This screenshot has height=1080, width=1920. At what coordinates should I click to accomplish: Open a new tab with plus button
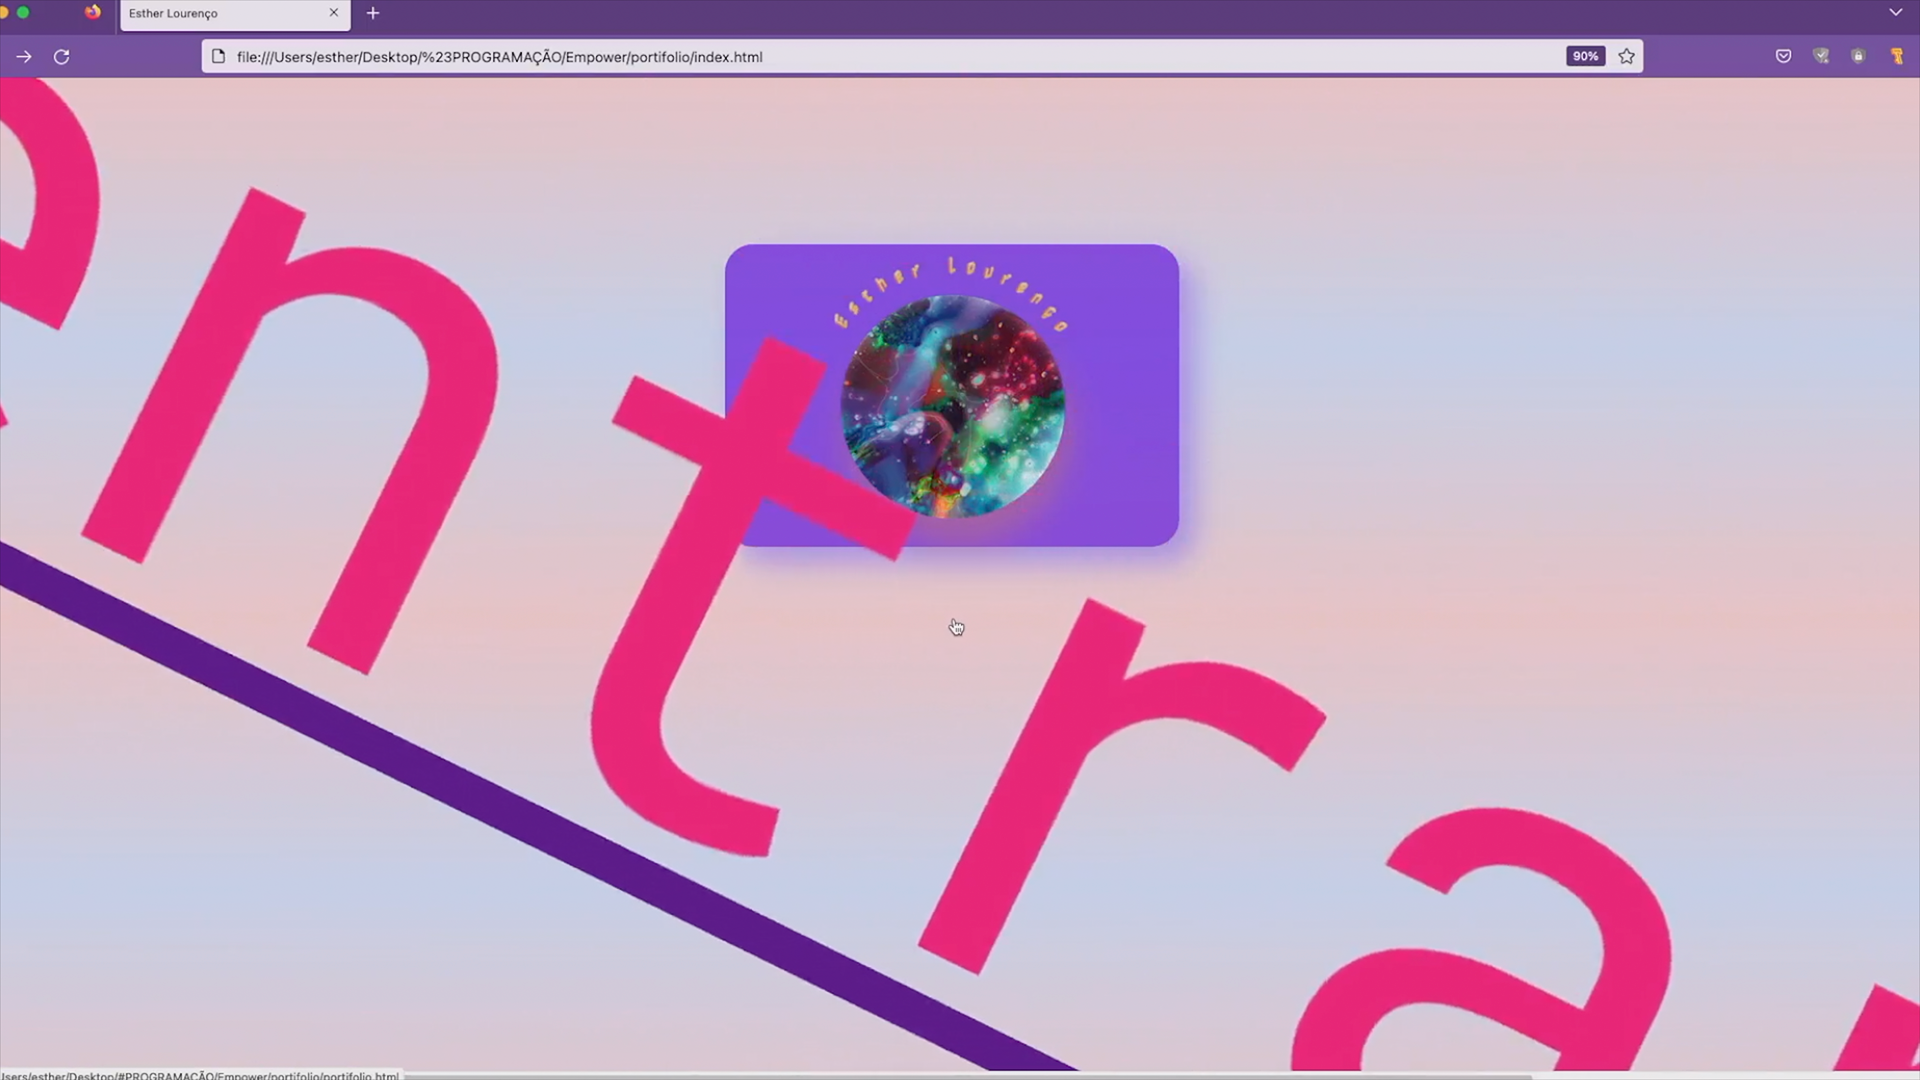pyautogui.click(x=373, y=13)
